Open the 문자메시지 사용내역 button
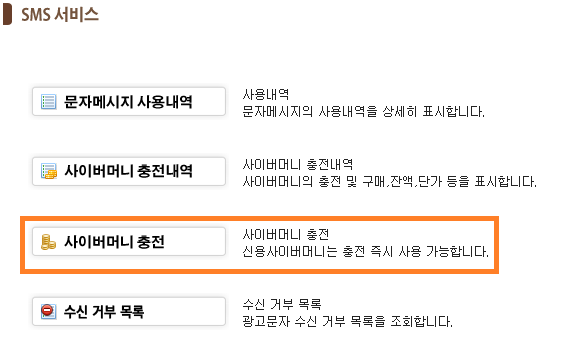570x360 pixels. [x=129, y=101]
